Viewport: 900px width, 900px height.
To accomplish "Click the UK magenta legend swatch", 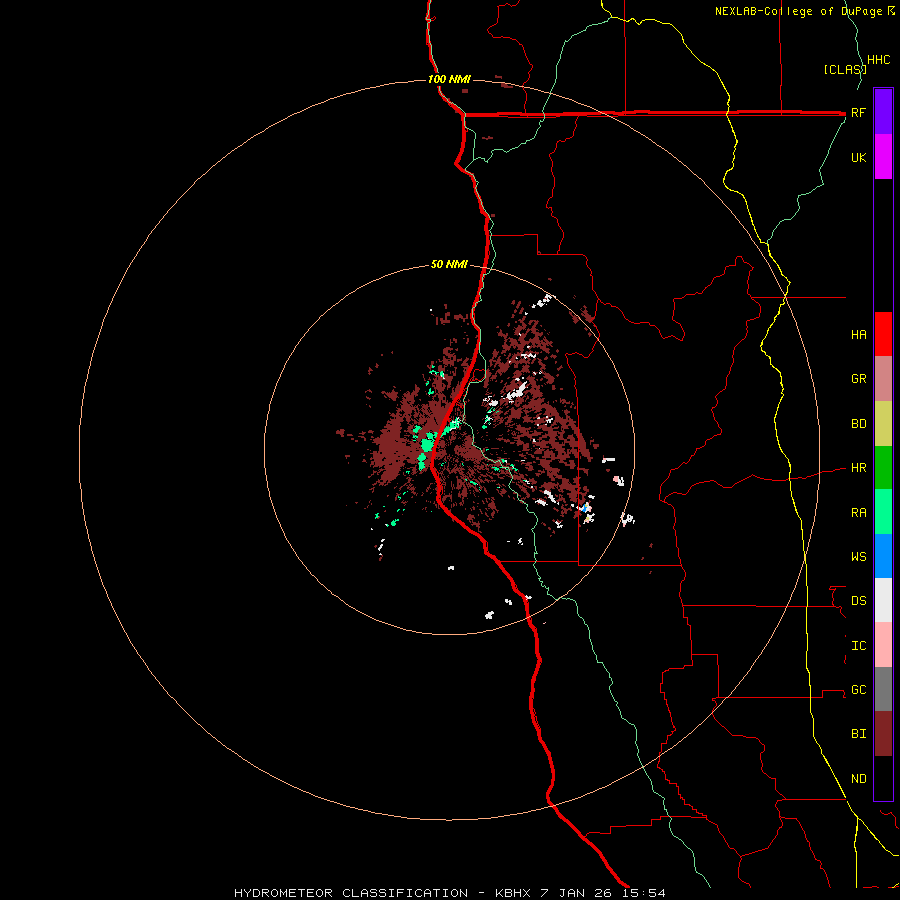I will click(883, 157).
